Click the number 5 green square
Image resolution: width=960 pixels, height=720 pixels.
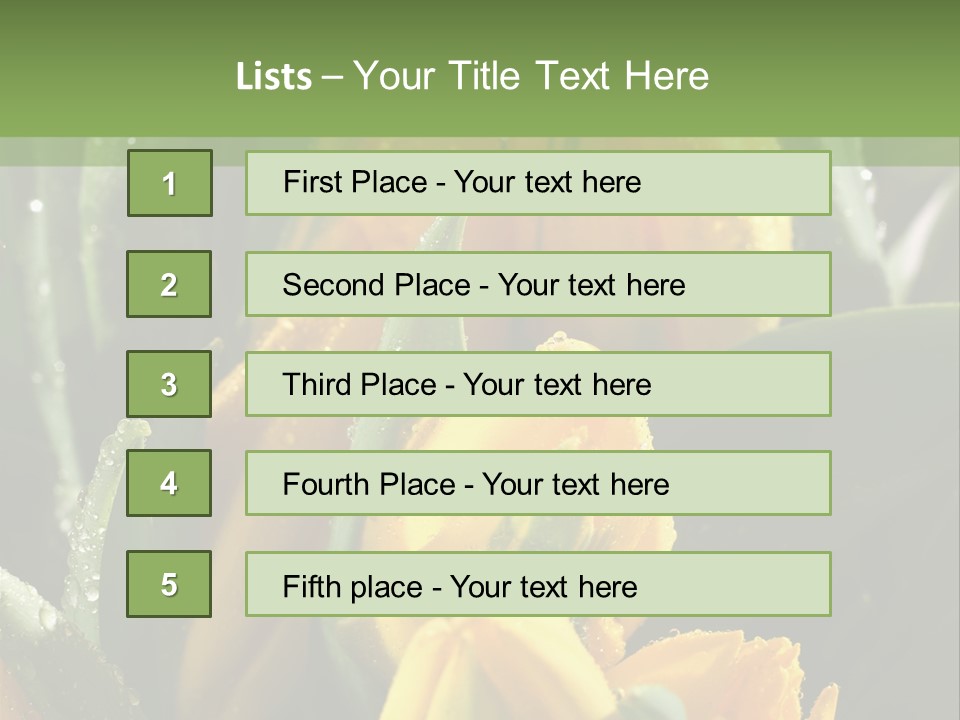169,584
